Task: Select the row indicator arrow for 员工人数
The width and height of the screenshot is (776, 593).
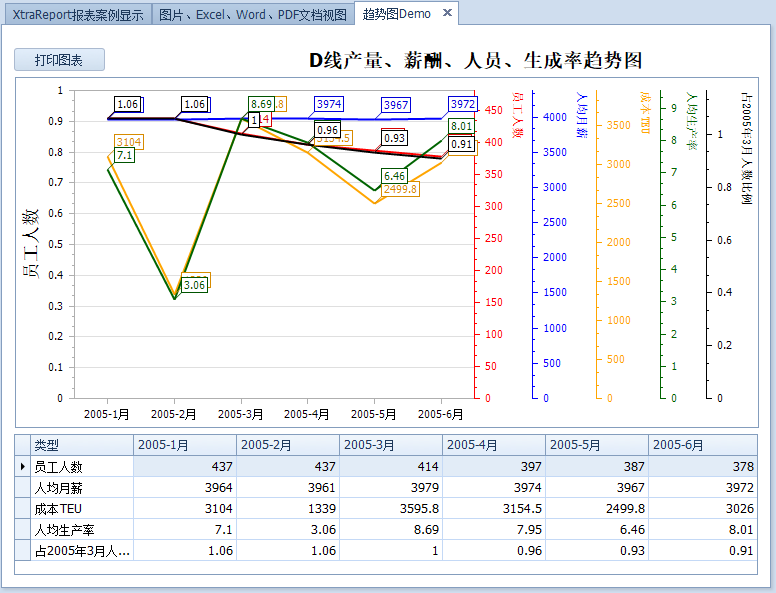Action: click(x=23, y=466)
